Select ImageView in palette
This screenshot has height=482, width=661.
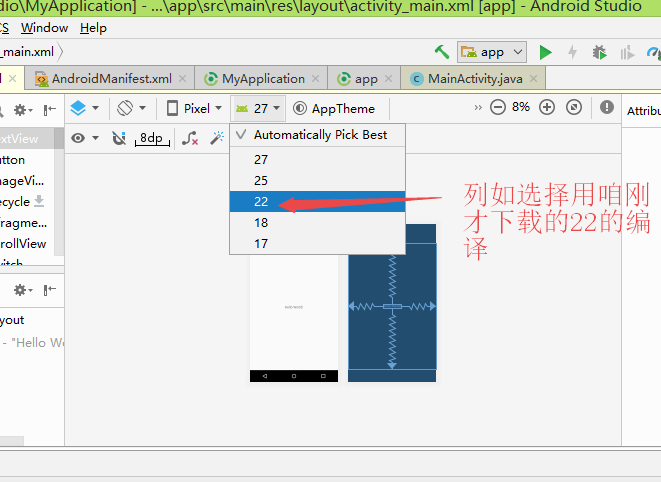[27, 180]
